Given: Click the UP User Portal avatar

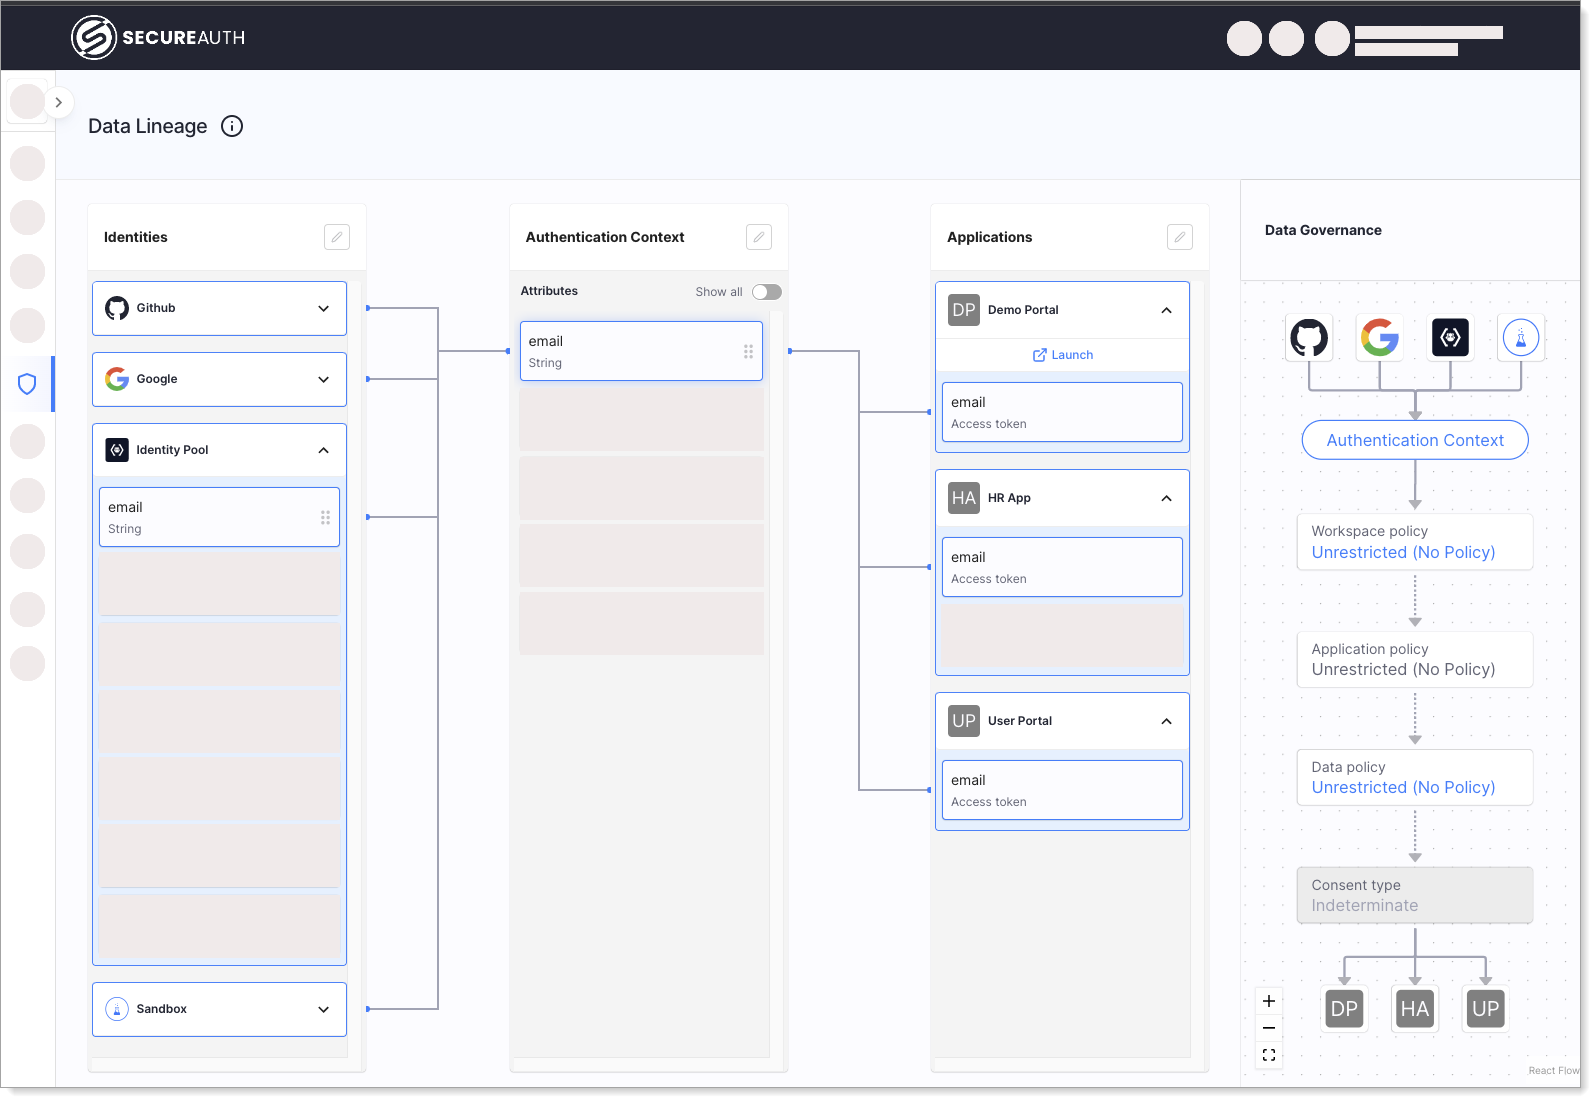Looking at the screenshot, I should [964, 721].
